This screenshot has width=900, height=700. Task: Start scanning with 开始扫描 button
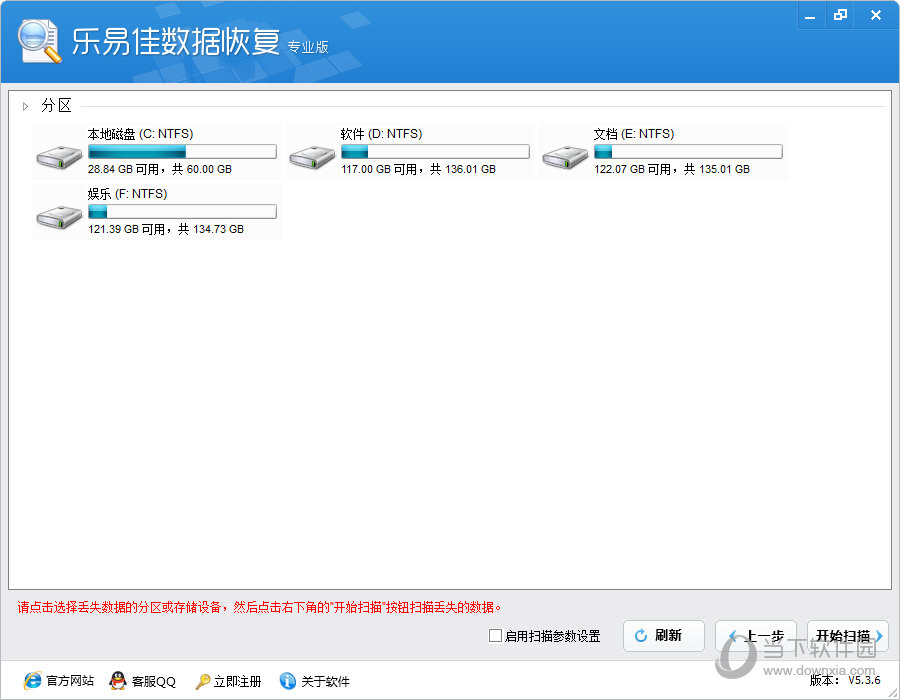click(x=848, y=636)
